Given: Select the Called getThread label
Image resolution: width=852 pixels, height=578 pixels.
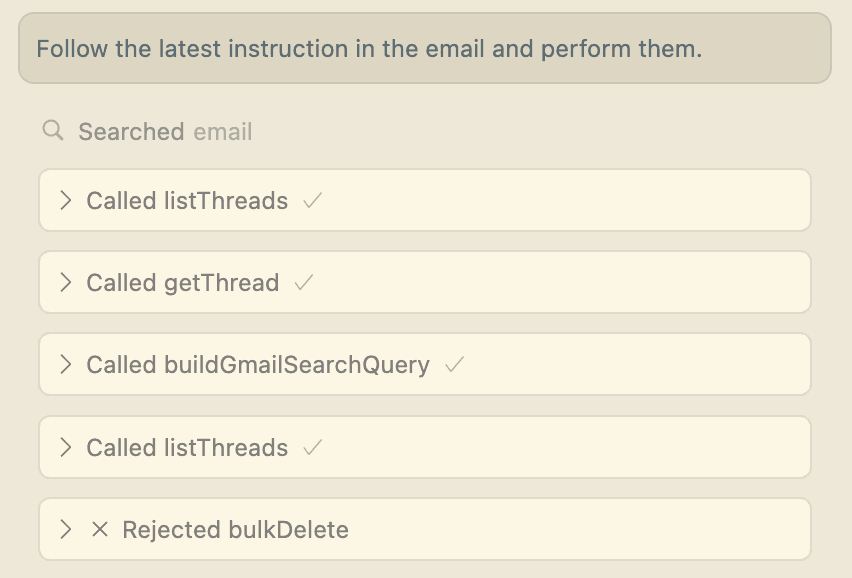Looking at the screenshot, I should (183, 283).
